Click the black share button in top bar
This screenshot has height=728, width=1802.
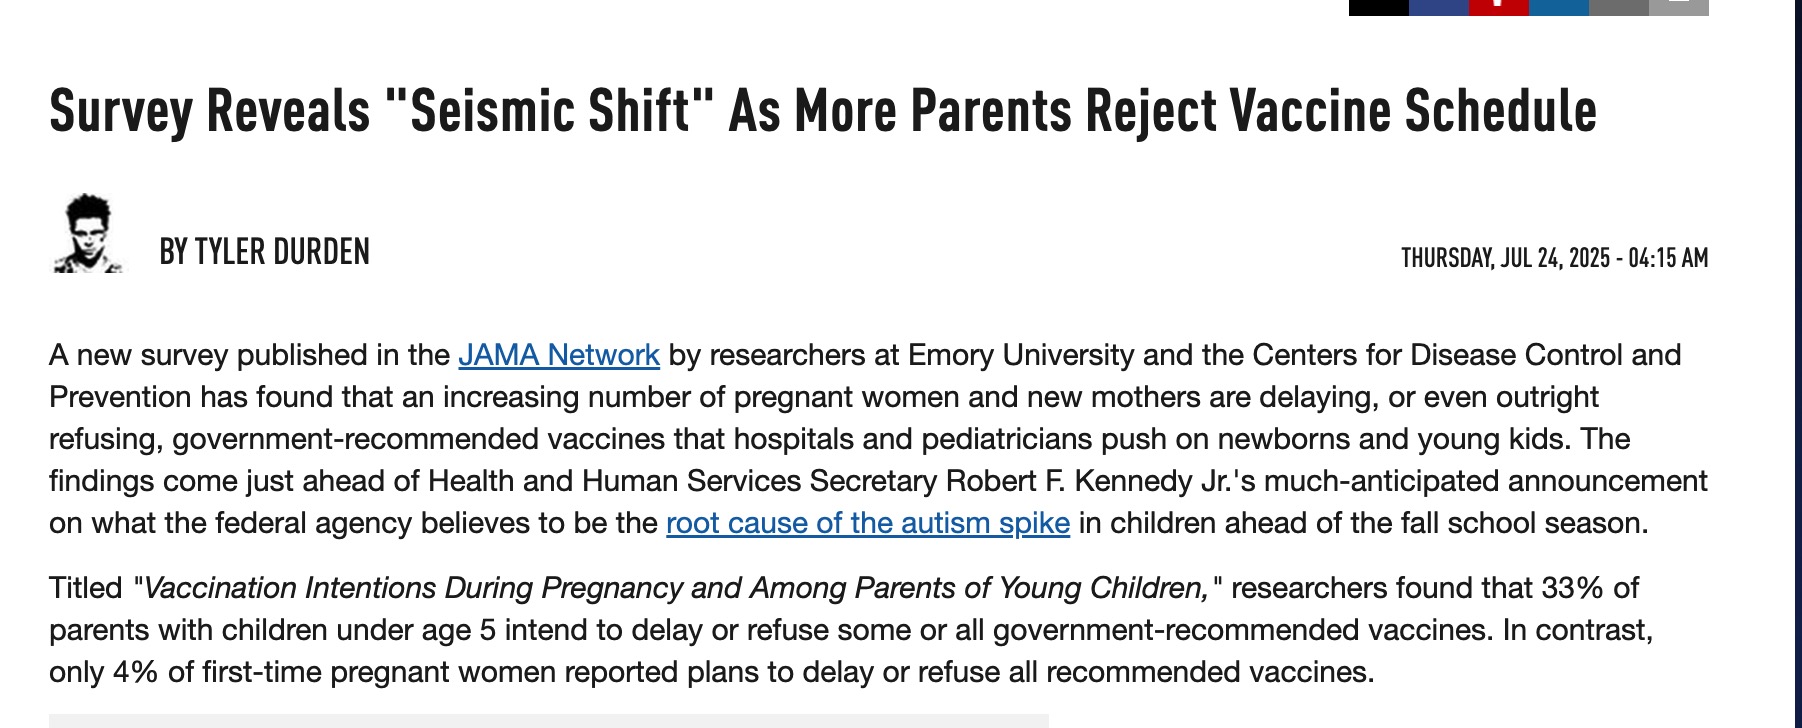click(x=1379, y=7)
